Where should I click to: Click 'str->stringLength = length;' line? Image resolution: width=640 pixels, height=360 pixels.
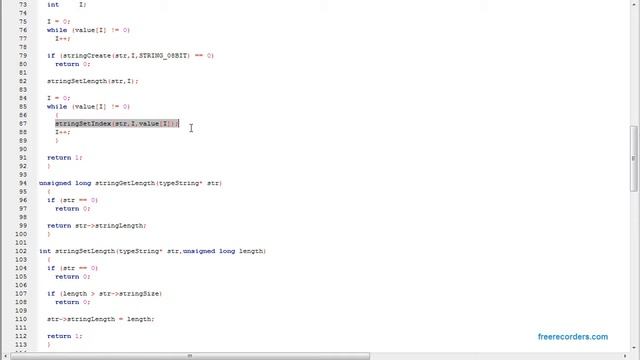[101, 319]
